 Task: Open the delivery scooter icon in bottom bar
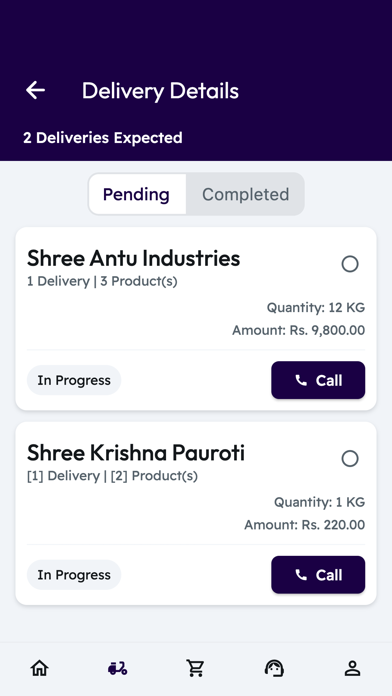click(118, 668)
